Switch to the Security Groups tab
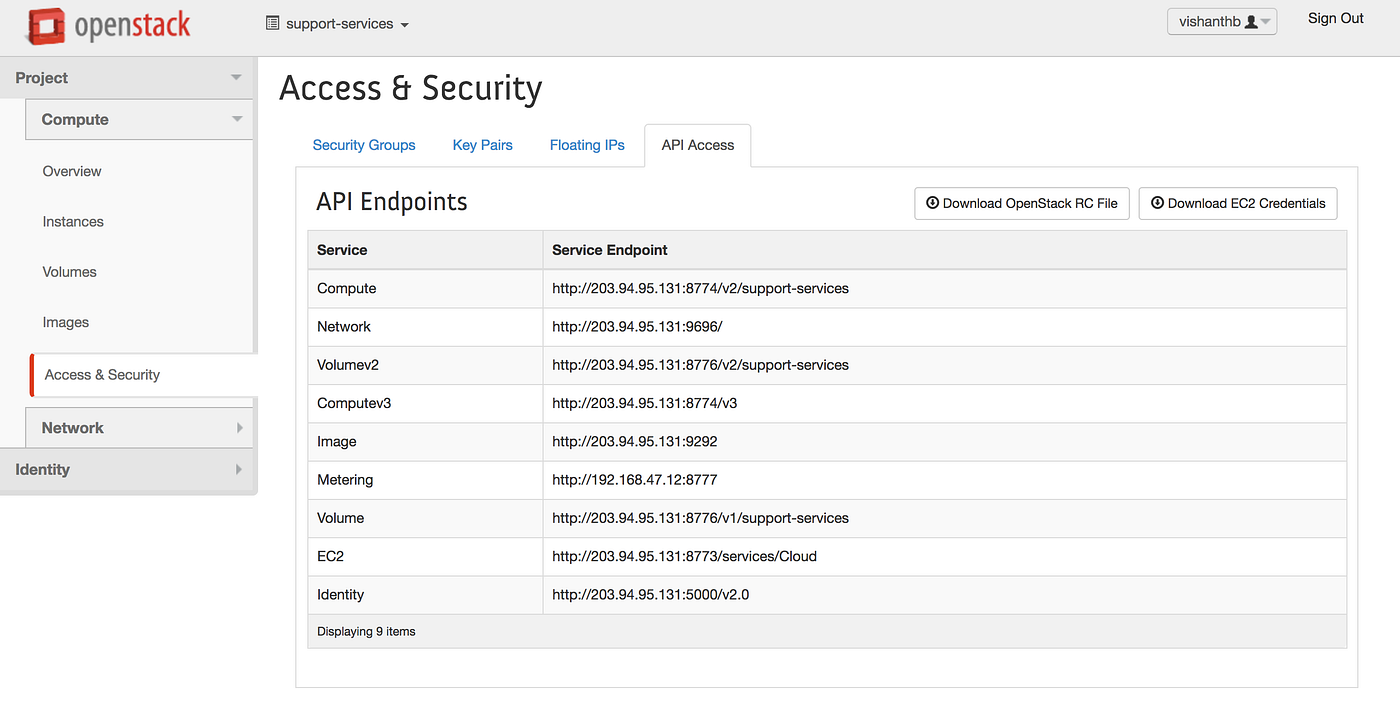The height and width of the screenshot is (709, 1400). [364, 145]
